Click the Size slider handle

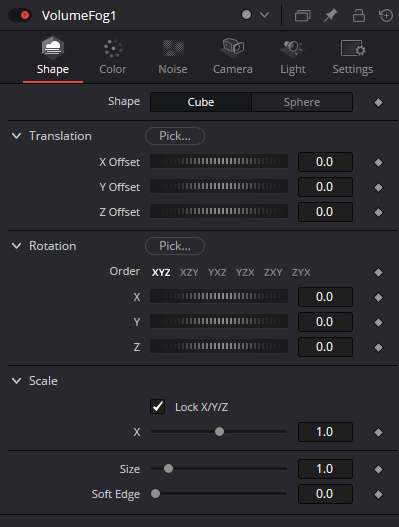168,469
